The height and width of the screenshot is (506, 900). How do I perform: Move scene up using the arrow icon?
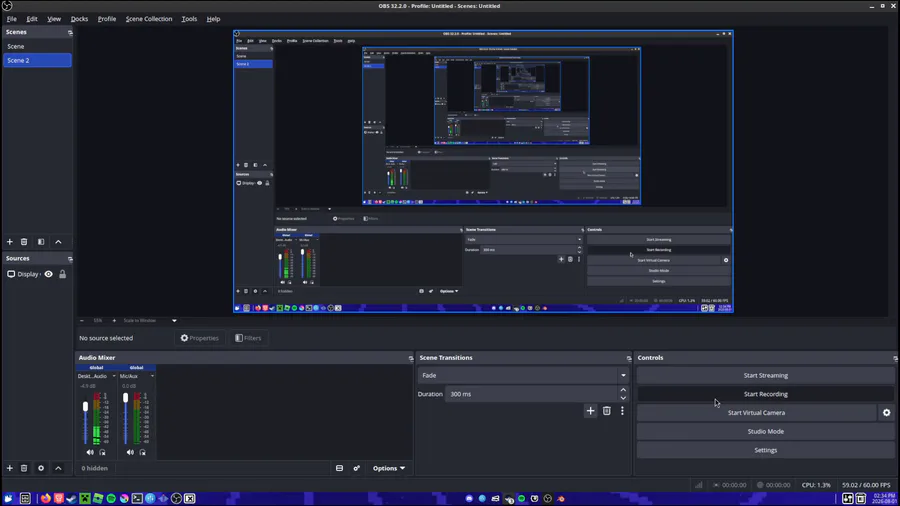58,242
